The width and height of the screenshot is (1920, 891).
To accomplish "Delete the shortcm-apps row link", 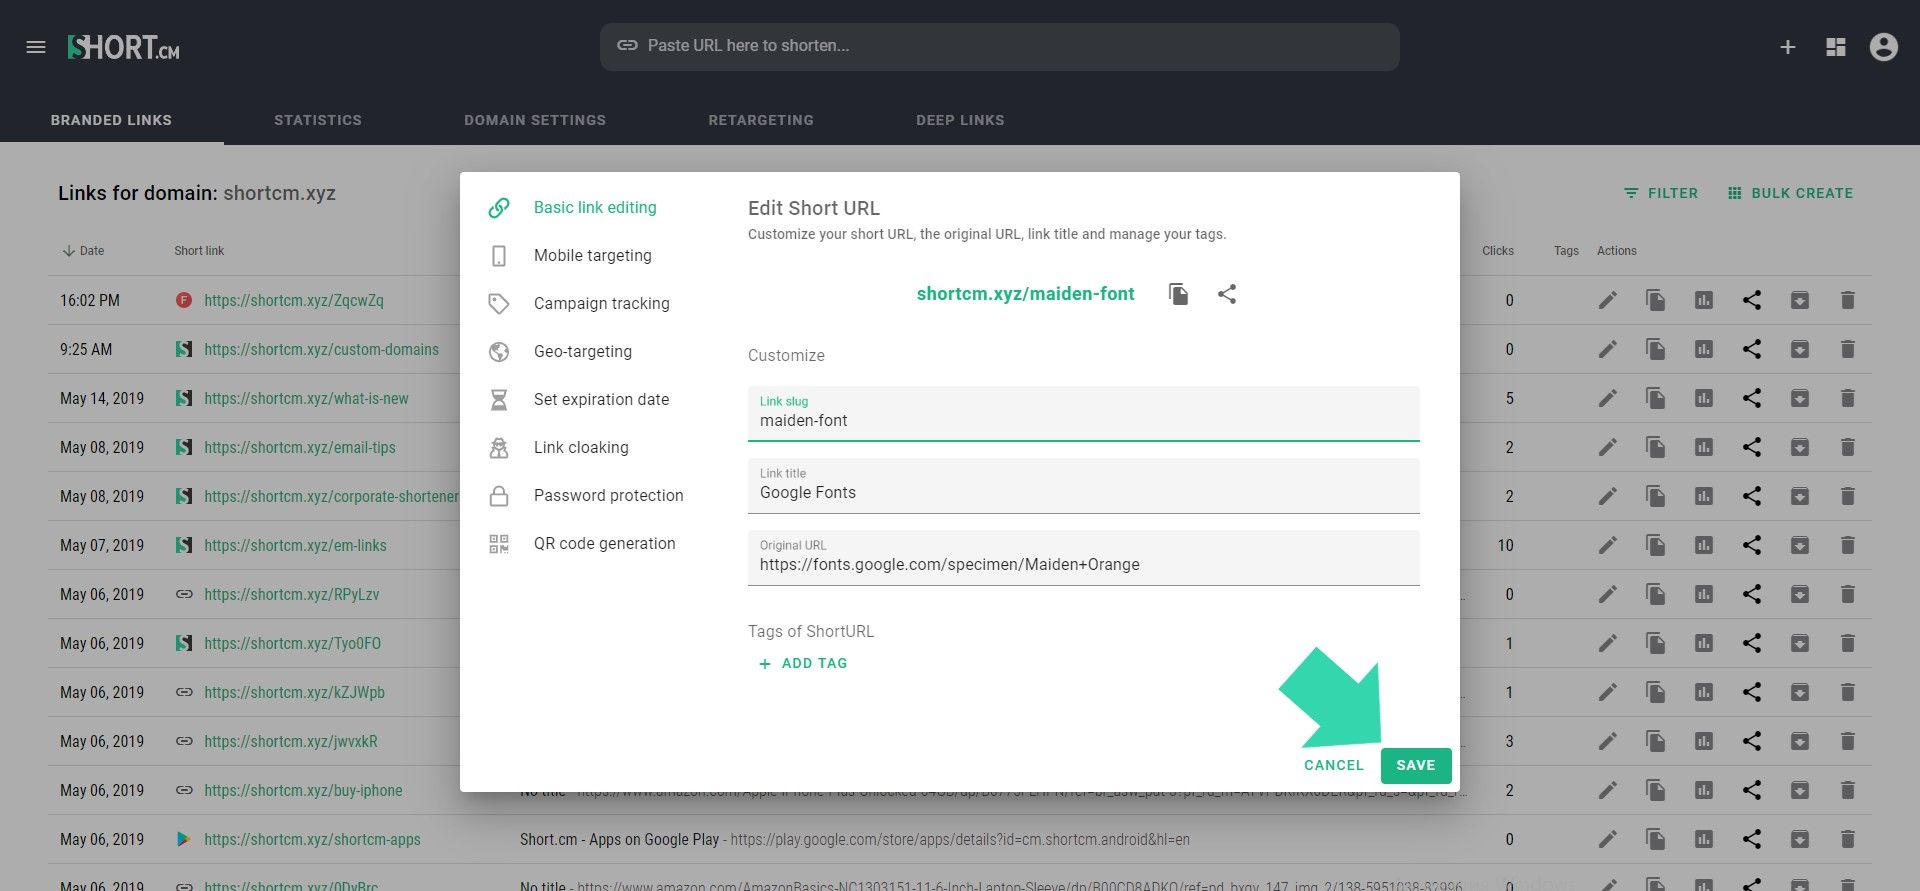I will (1848, 839).
